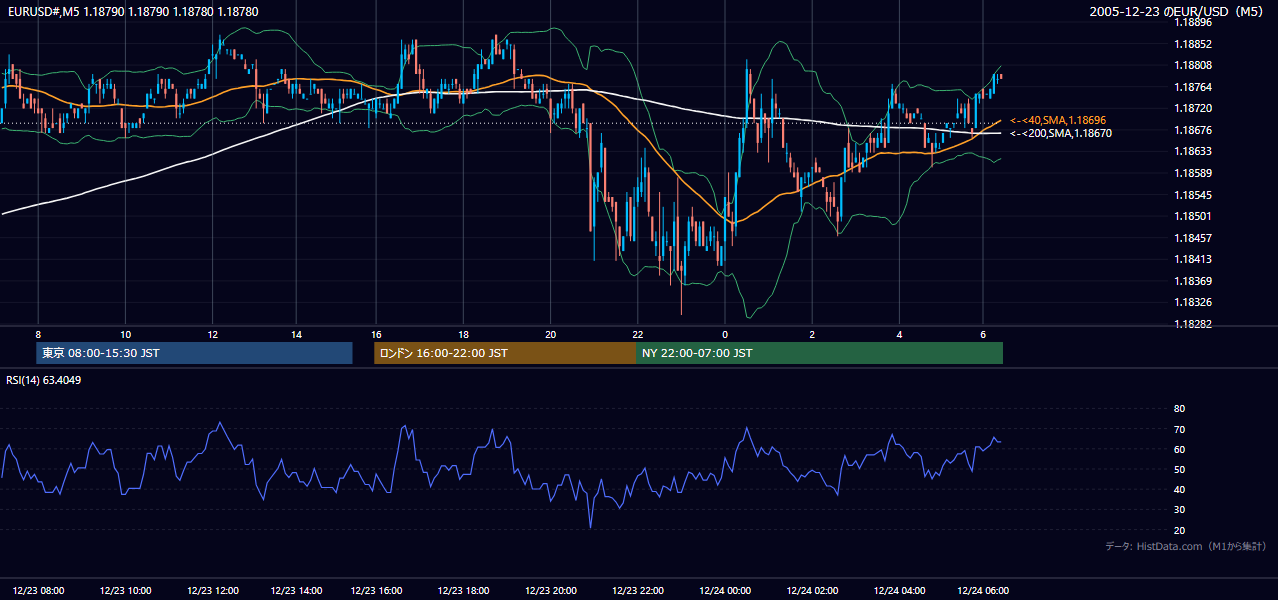1278x600 pixels.
Task: Click bottom date label 12/24 06:00
Action: [x=984, y=591]
